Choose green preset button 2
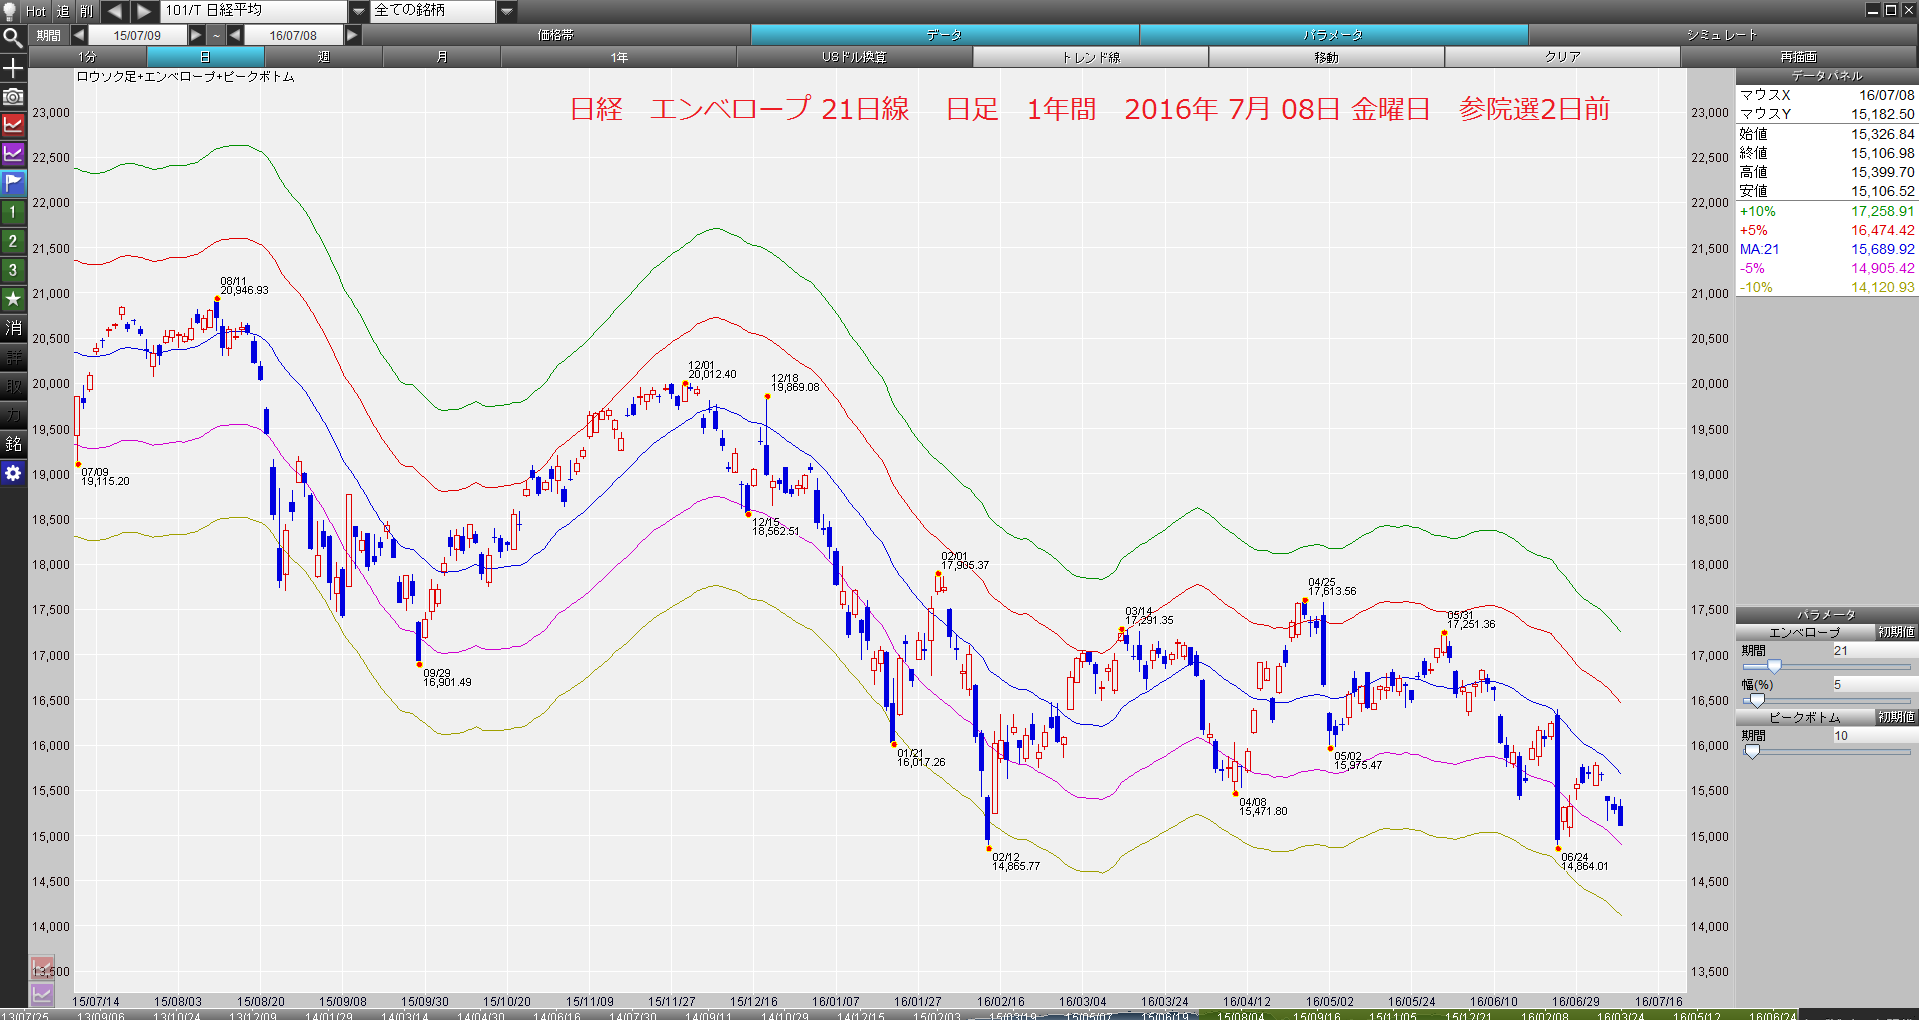This screenshot has height=1020, width=1919. 13,241
